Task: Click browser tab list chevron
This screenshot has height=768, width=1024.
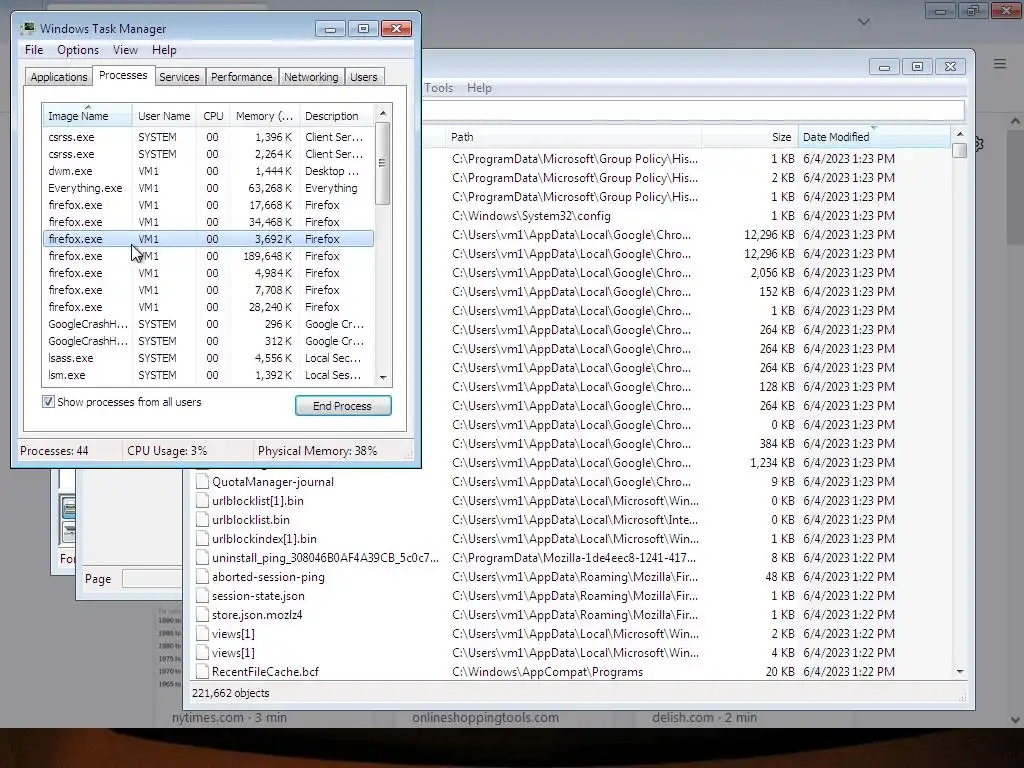Action: pyautogui.click(x=863, y=22)
